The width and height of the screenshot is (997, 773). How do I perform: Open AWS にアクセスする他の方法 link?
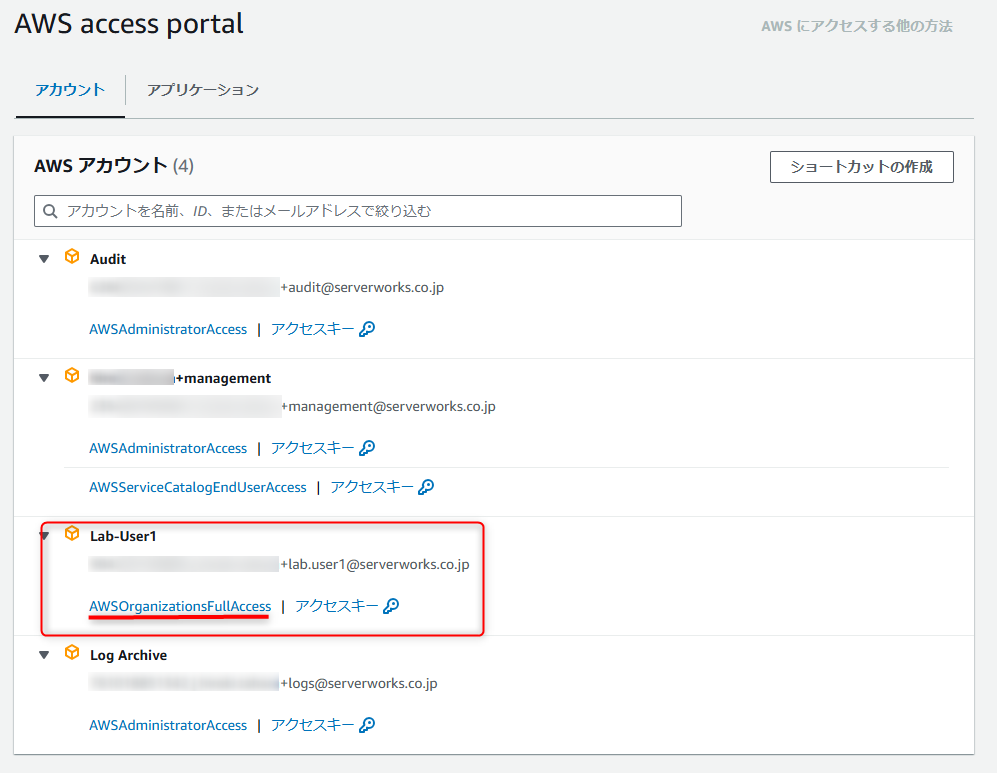(856, 26)
